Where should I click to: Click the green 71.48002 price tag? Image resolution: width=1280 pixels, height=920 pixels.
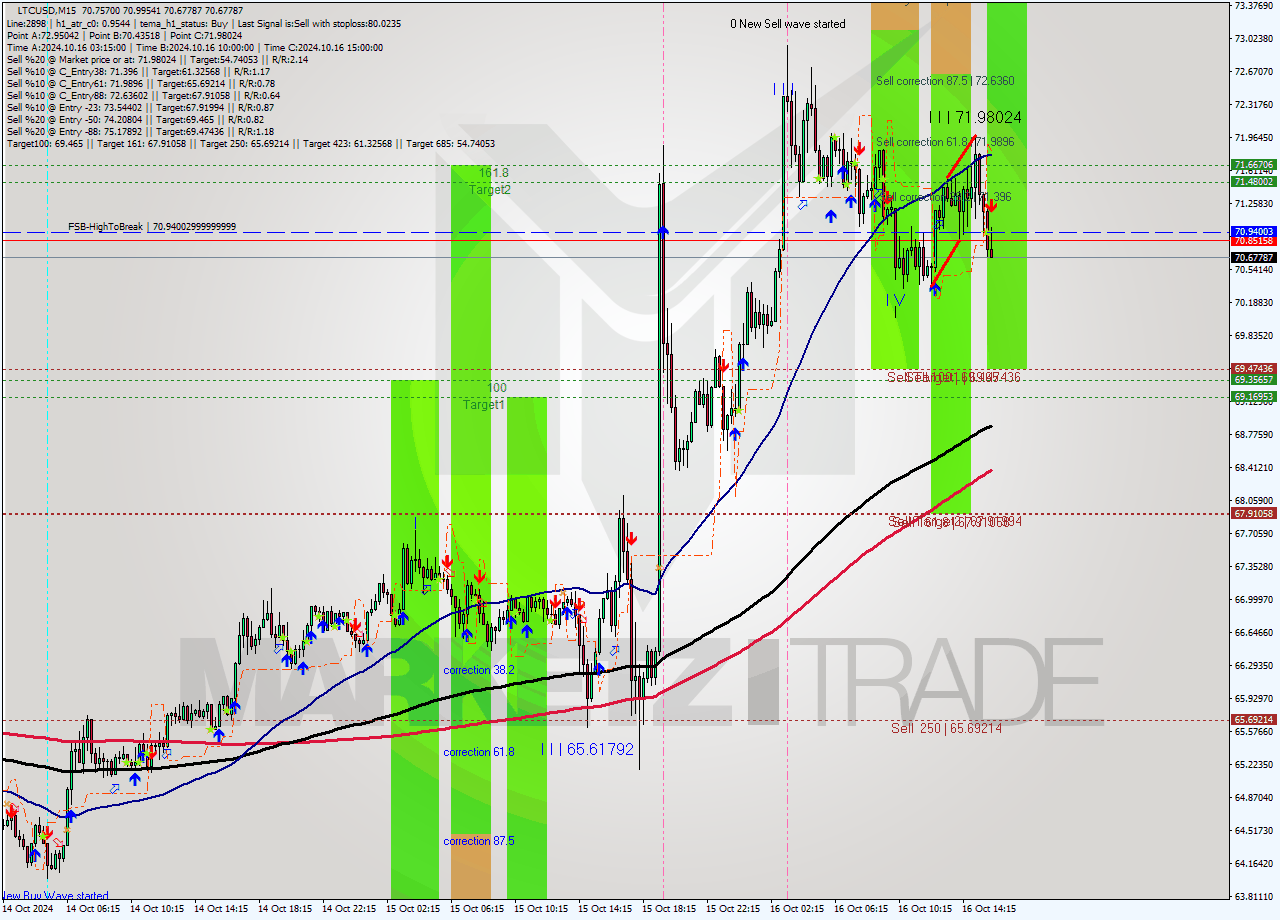tap(1253, 181)
